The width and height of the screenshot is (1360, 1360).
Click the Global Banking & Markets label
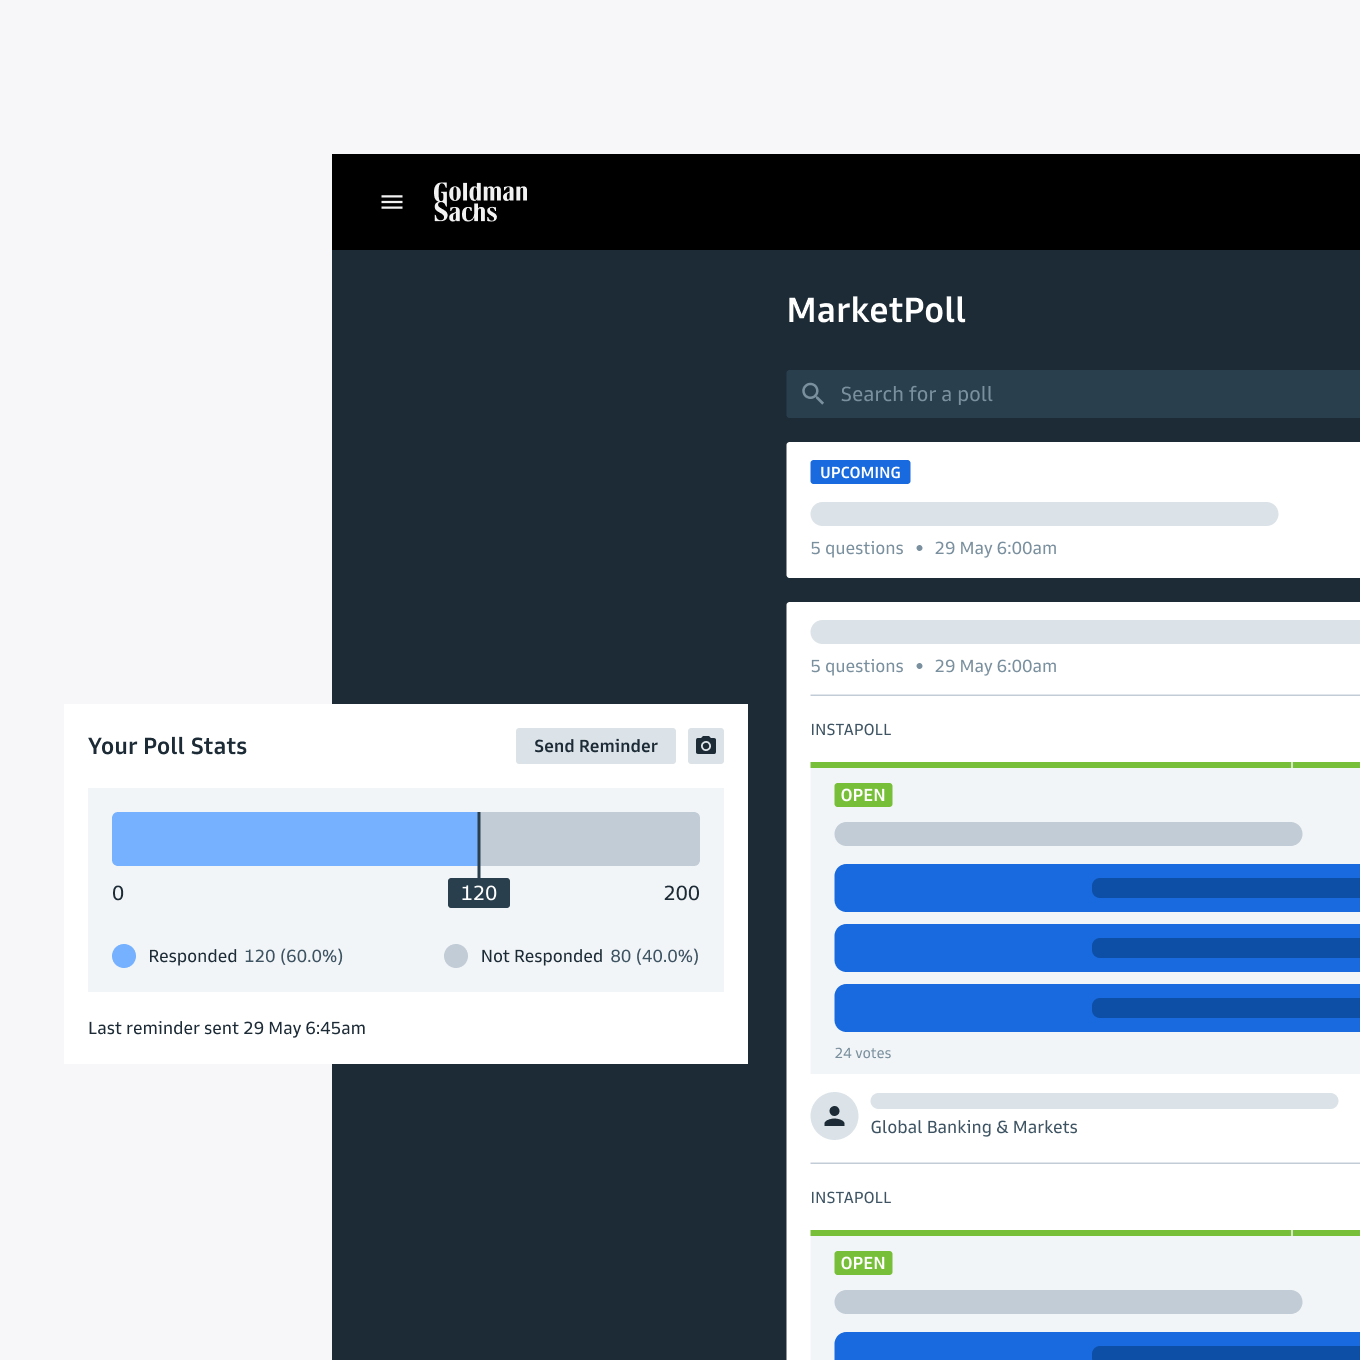pyautogui.click(x=974, y=1127)
